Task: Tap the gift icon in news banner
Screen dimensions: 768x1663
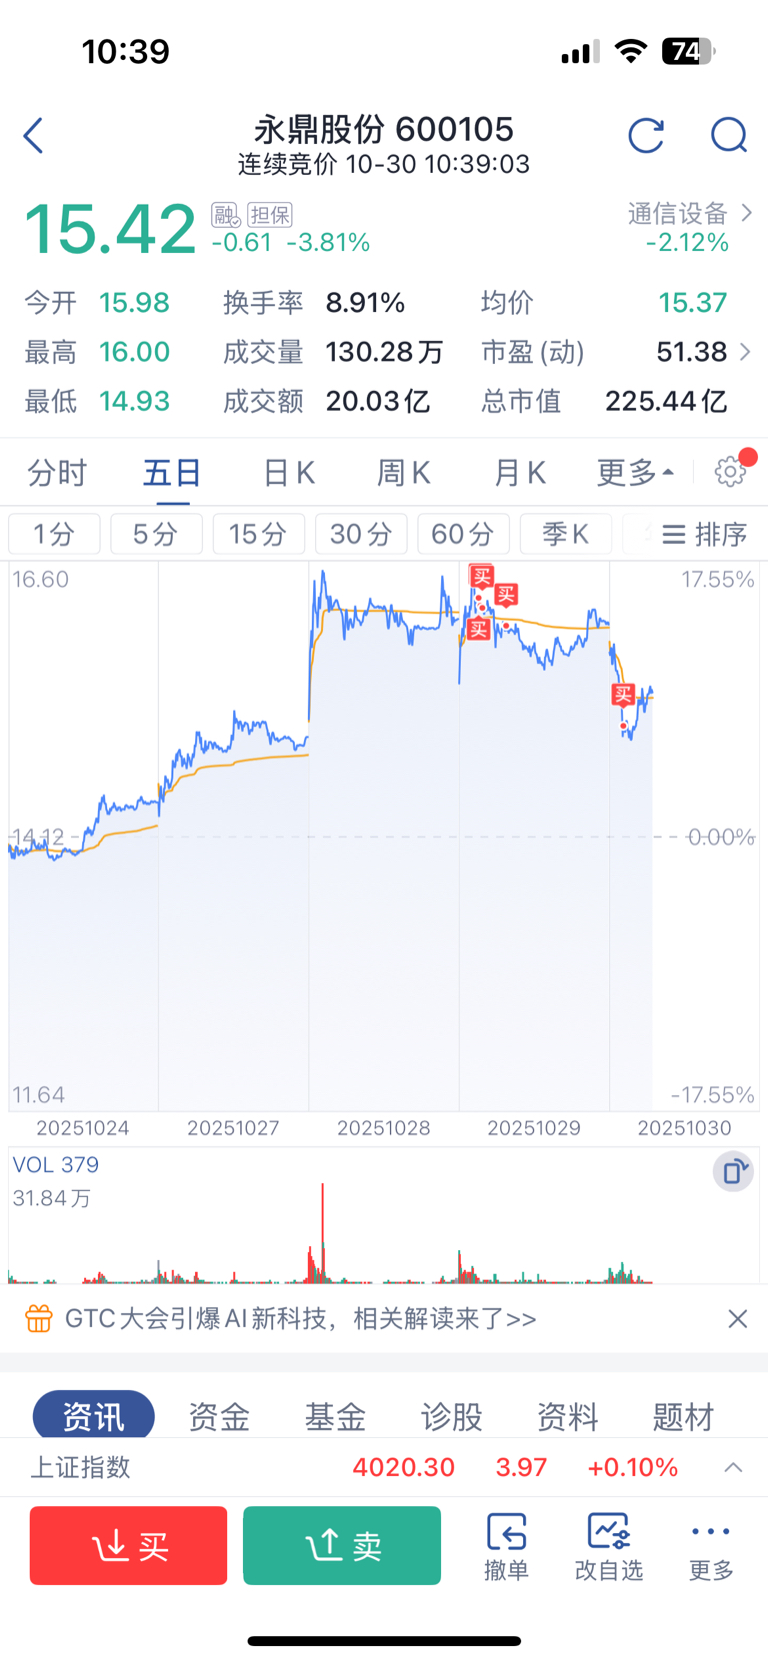Action: 39,1318
